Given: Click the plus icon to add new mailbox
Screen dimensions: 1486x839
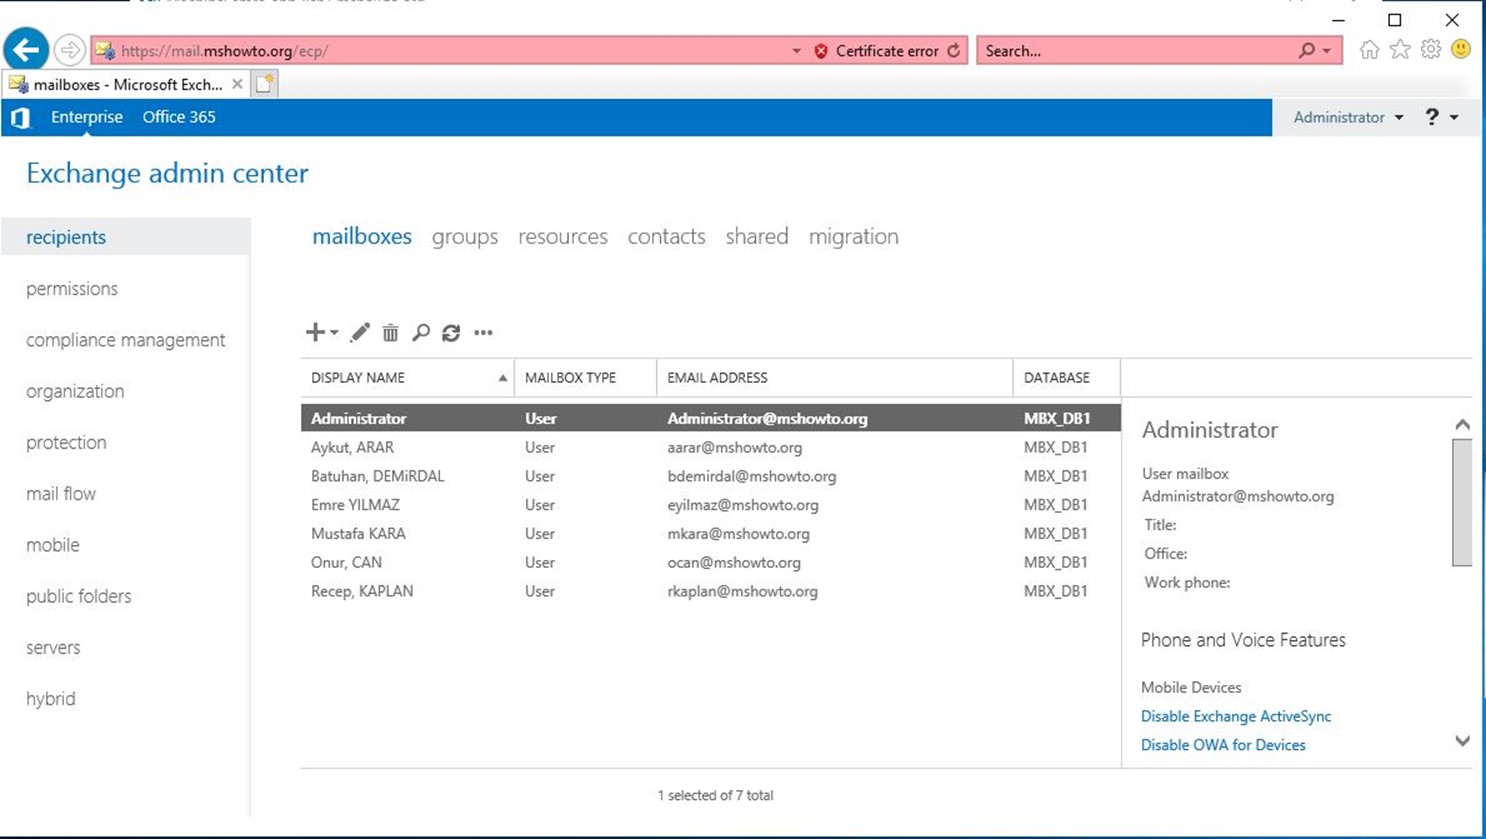Looking at the screenshot, I should point(315,332).
